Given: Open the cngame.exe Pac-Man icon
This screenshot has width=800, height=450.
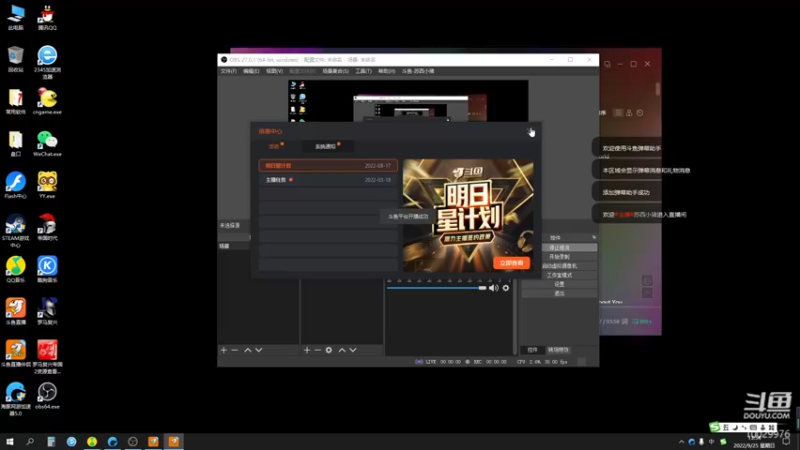Looking at the screenshot, I should click(x=47, y=101).
